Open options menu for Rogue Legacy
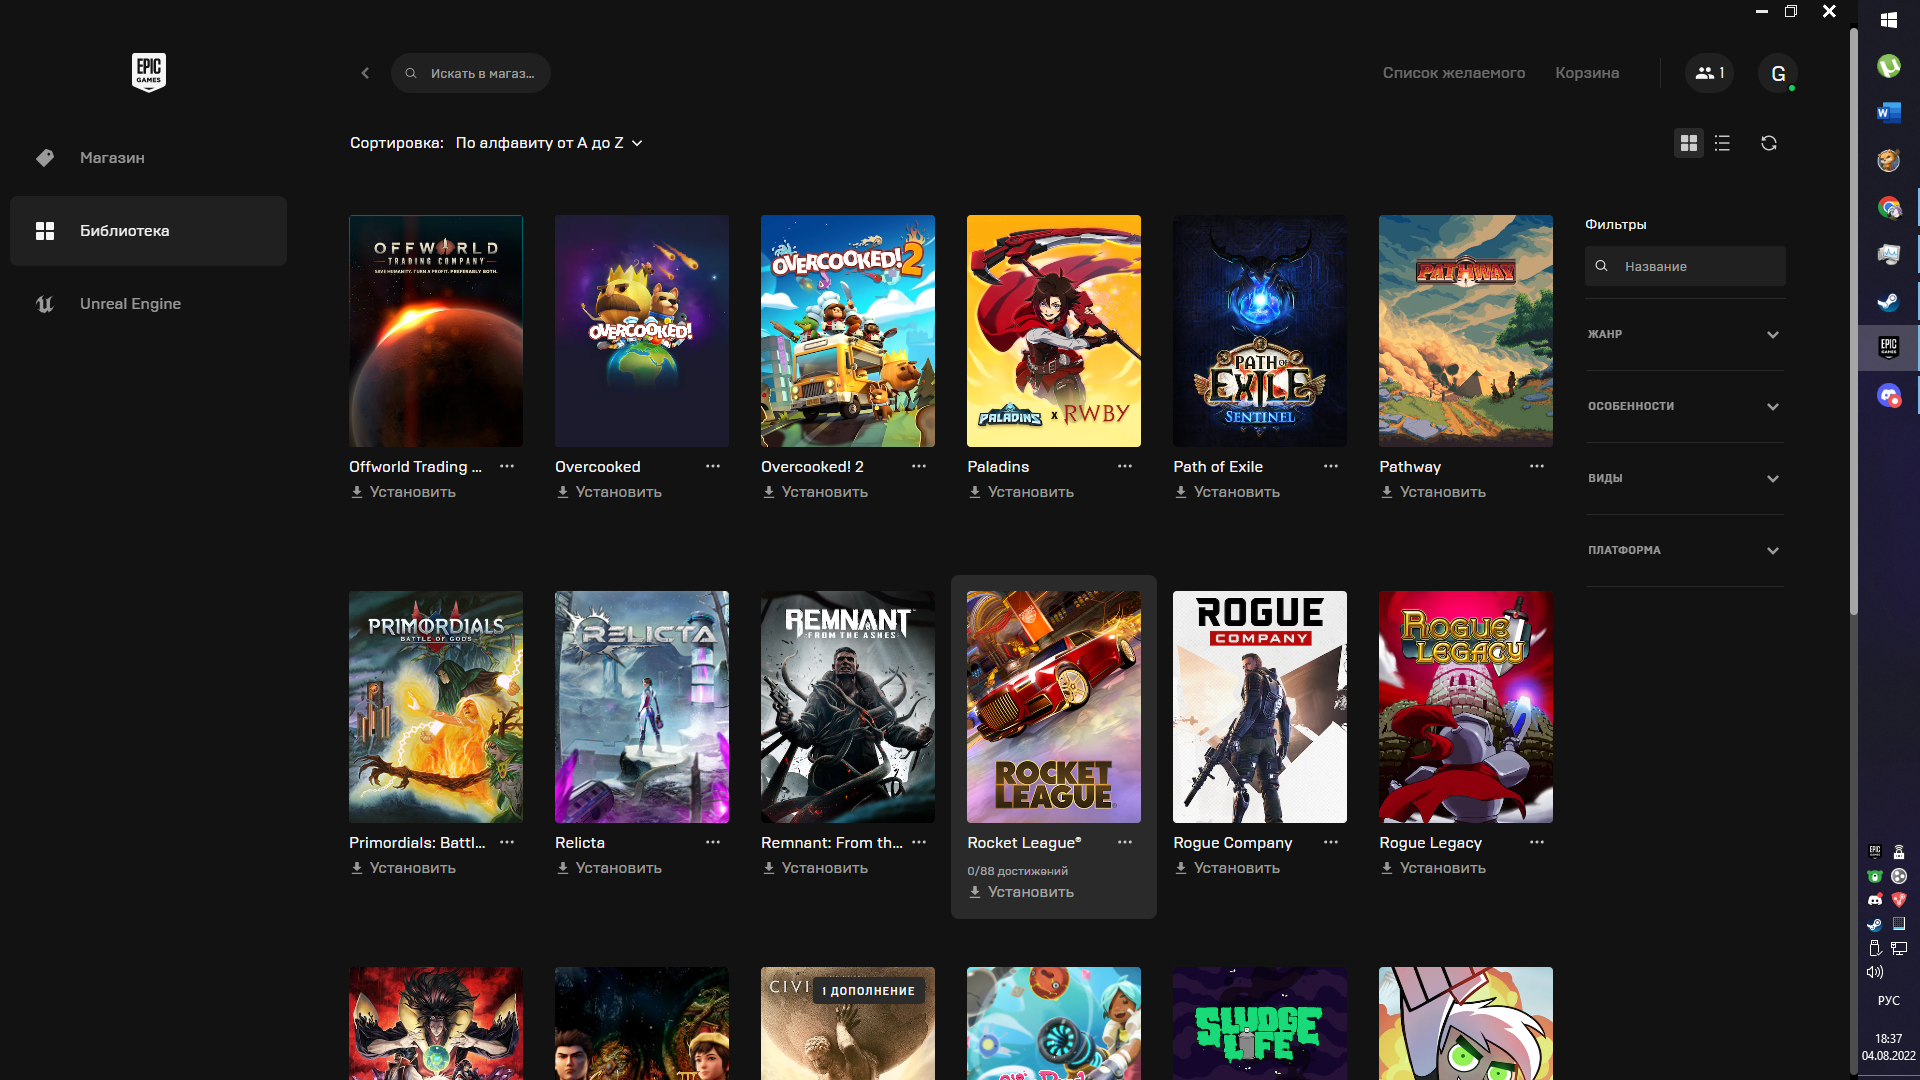 click(1537, 843)
